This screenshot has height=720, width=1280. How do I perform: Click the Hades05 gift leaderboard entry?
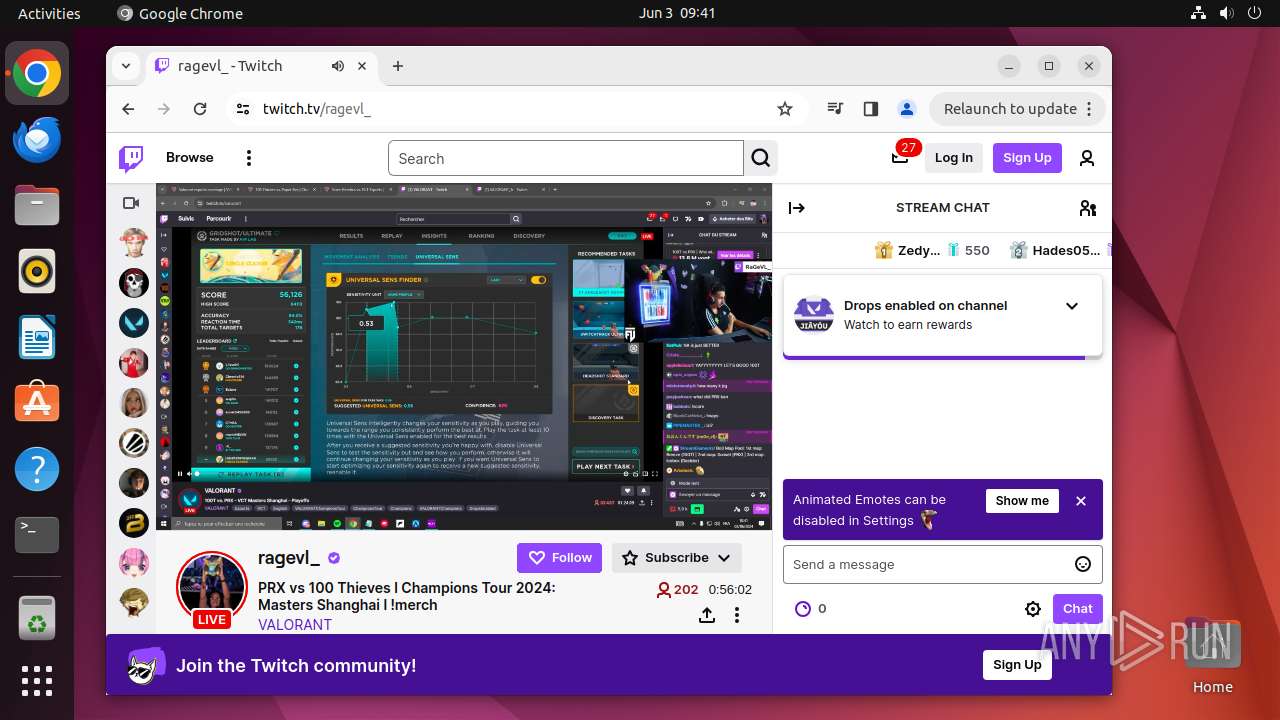click(x=1054, y=250)
